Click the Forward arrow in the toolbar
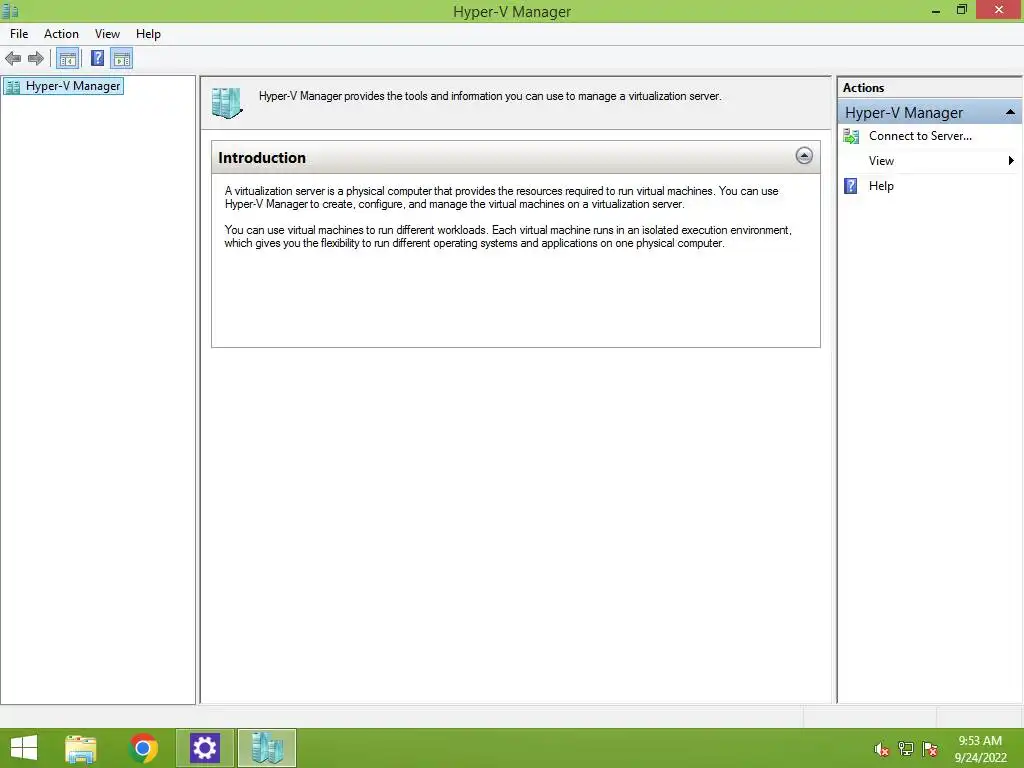The width and height of the screenshot is (1024, 768). coord(36,59)
